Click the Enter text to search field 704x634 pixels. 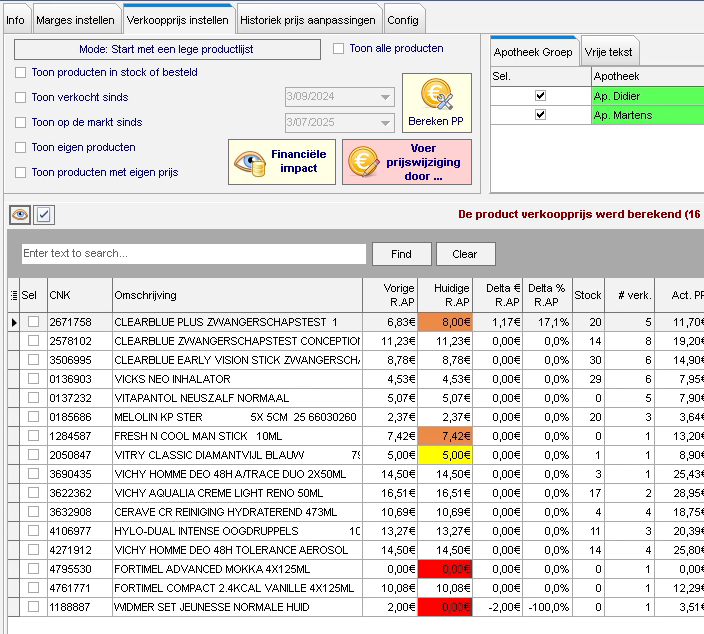(194, 254)
